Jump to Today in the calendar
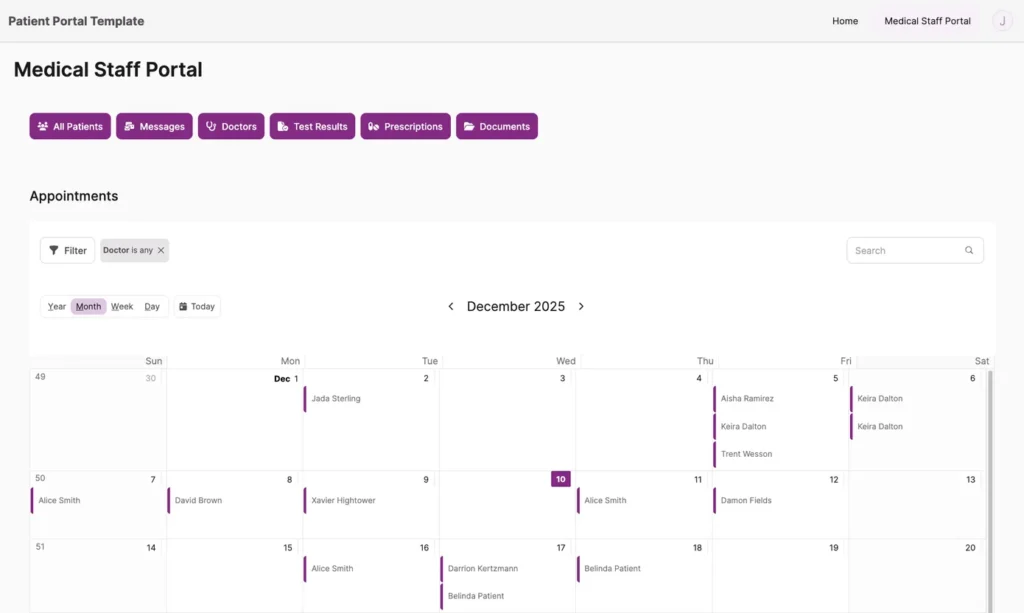The width and height of the screenshot is (1024, 613). (x=197, y=307)
